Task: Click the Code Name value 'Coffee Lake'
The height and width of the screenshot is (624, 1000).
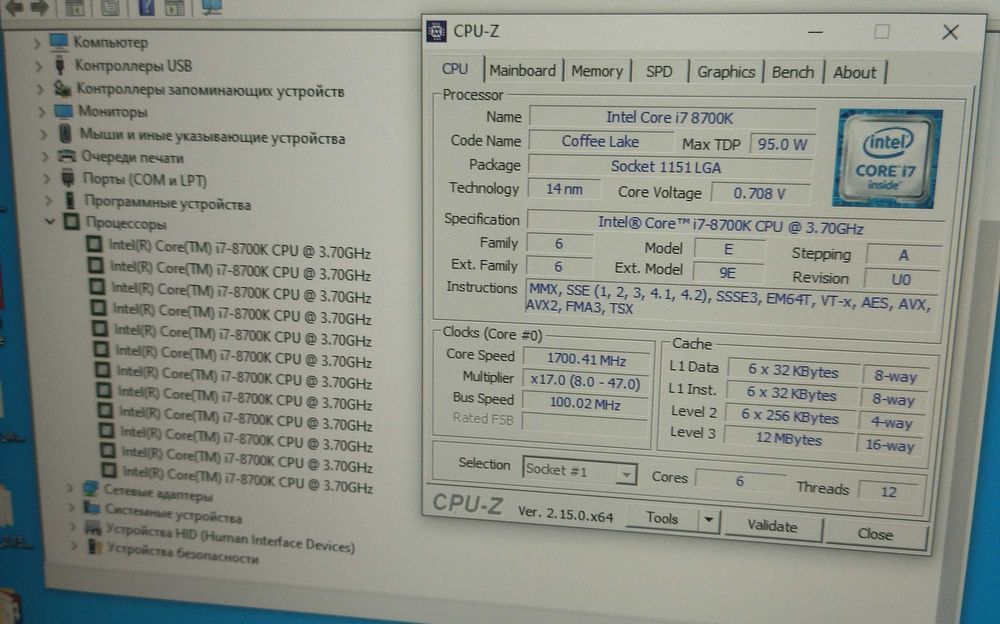Action: coord(600,141)
